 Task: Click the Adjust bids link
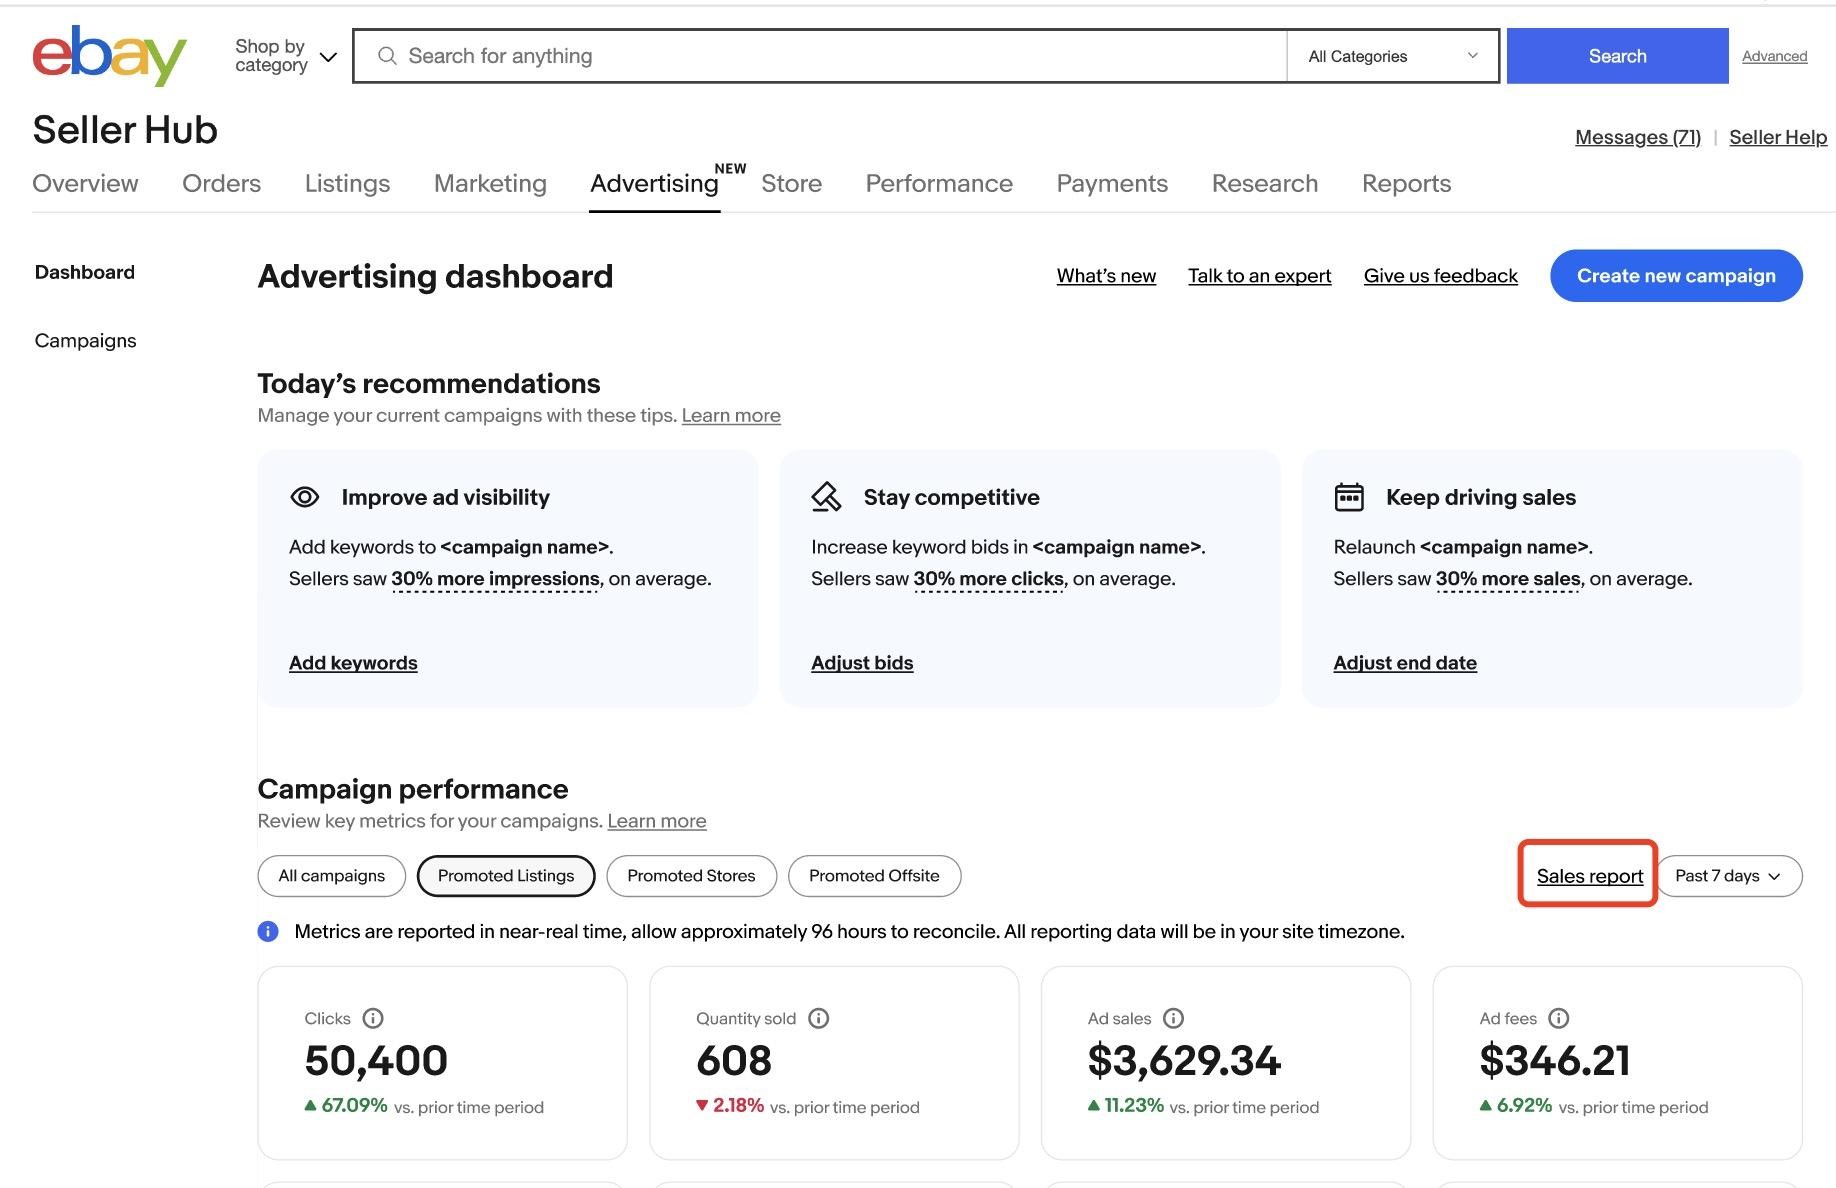862,663
